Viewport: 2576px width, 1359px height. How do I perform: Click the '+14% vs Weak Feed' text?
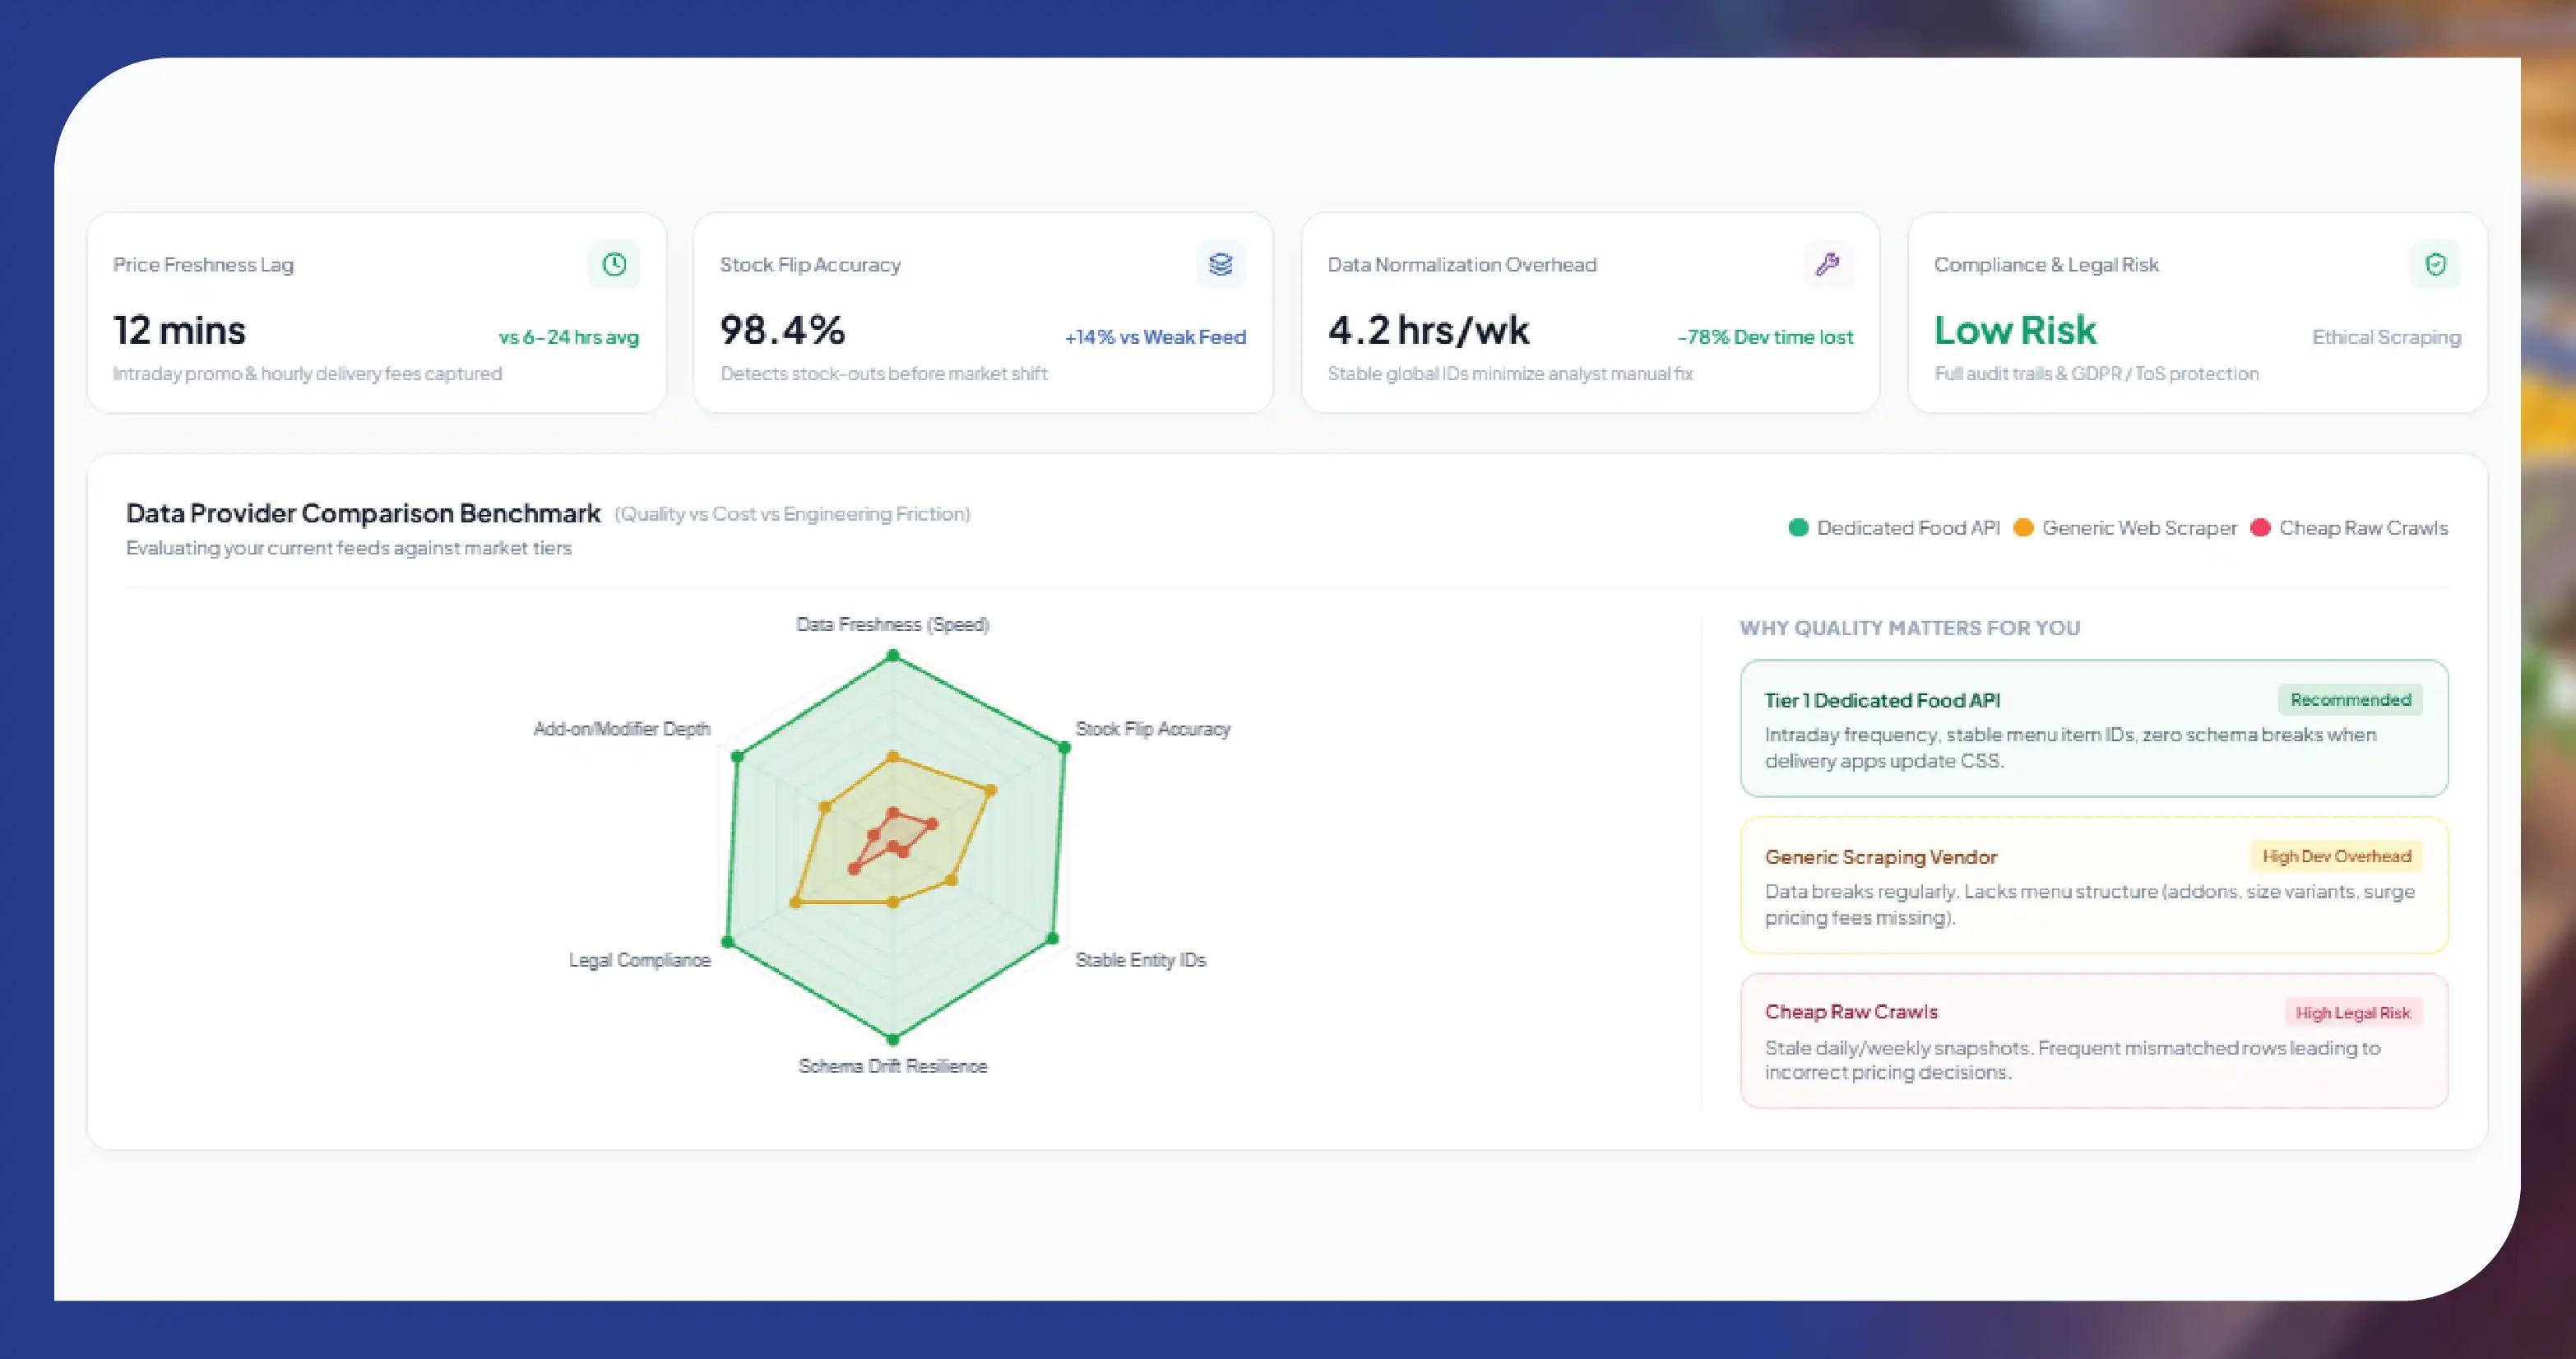coord(1155,337)
